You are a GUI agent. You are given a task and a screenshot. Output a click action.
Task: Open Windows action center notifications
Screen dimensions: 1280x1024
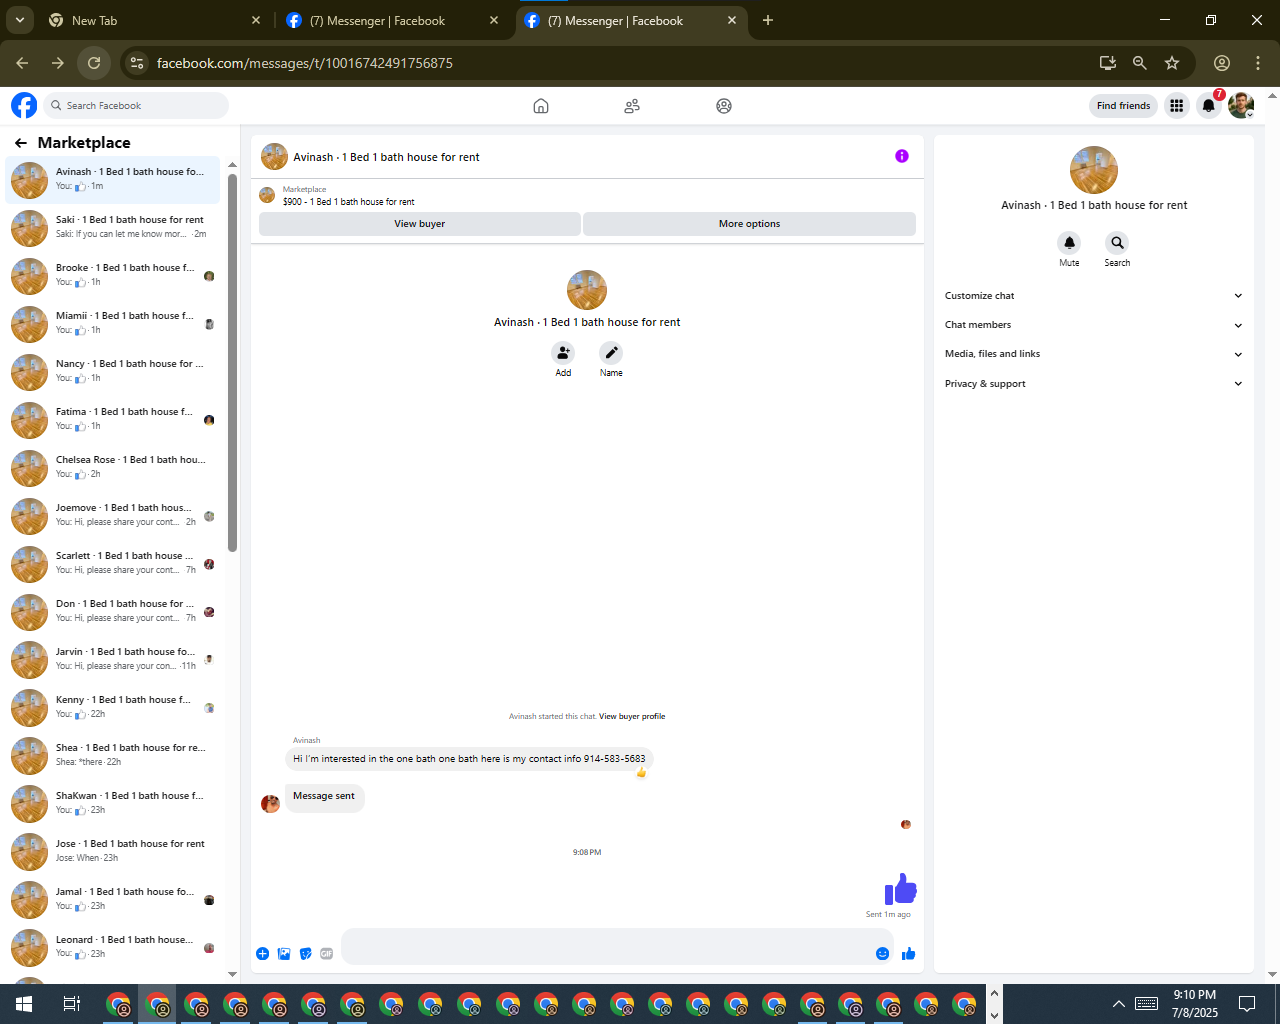[1247, 1004]
